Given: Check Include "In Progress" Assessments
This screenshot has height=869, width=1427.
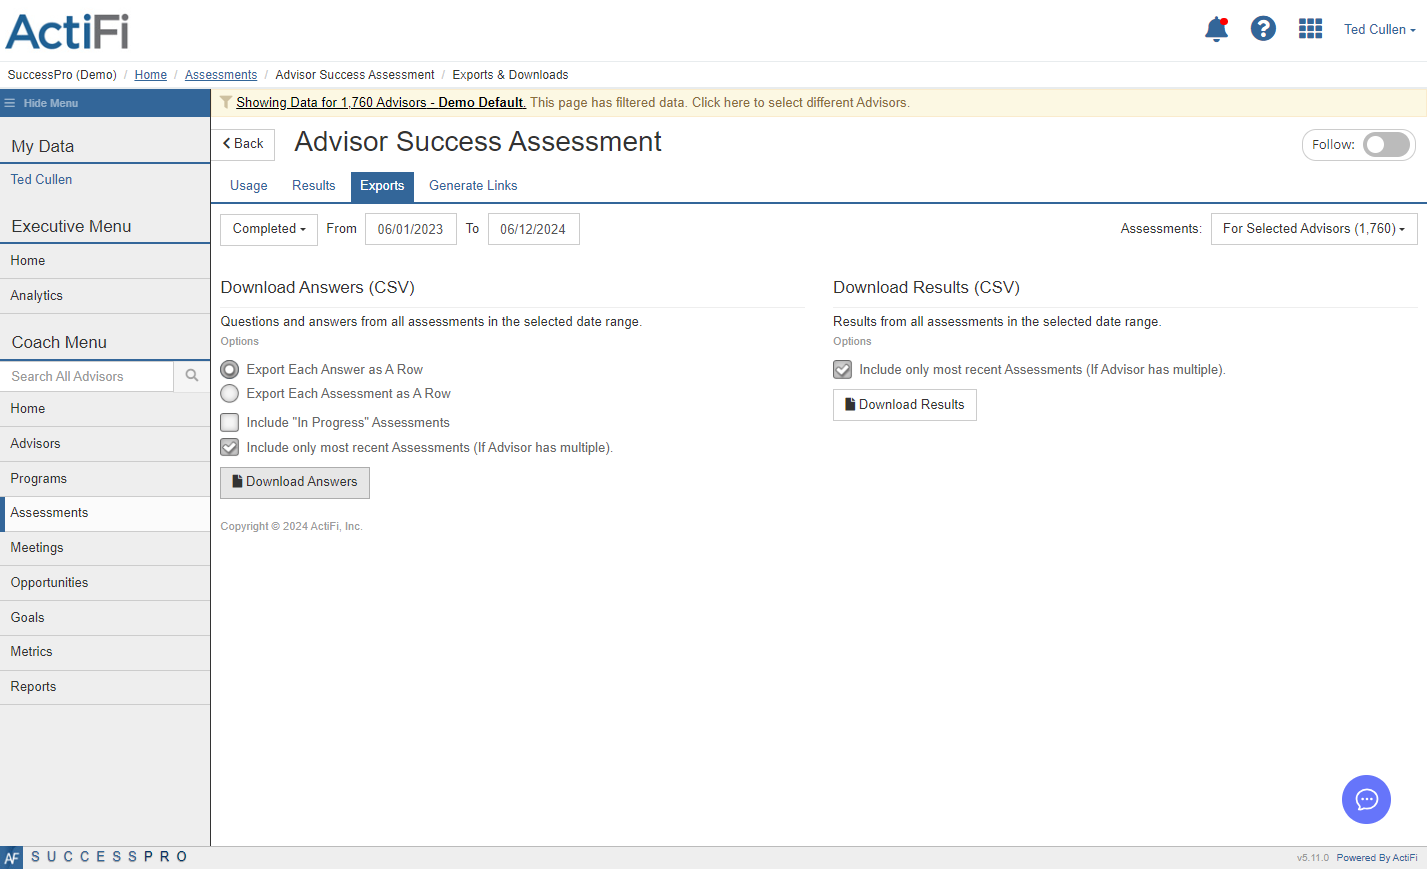Looking at the screenshot, I should click(x=230, y=423).
